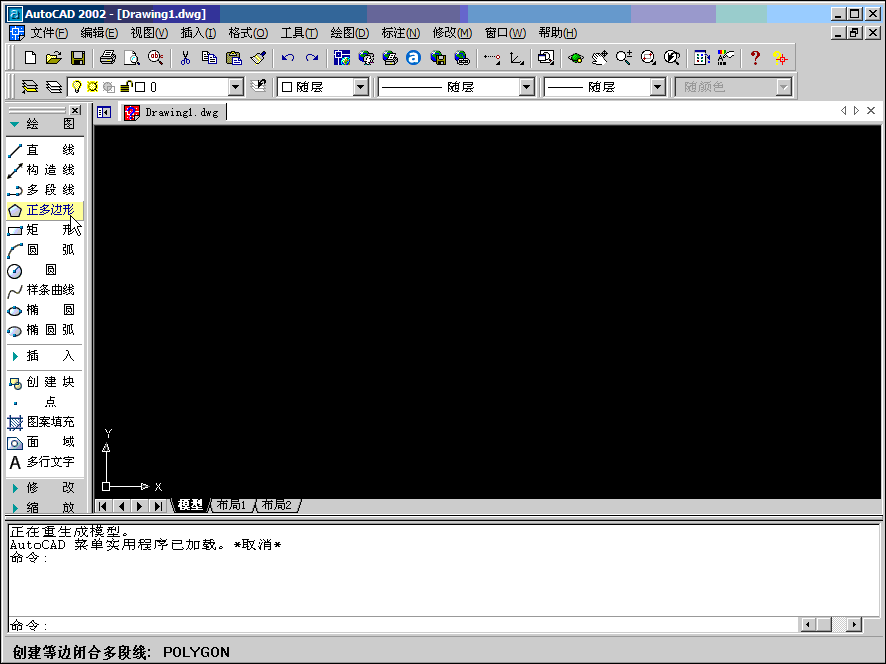
Task: Toggle the layer lock padlock icon
Action: [125, 88]
